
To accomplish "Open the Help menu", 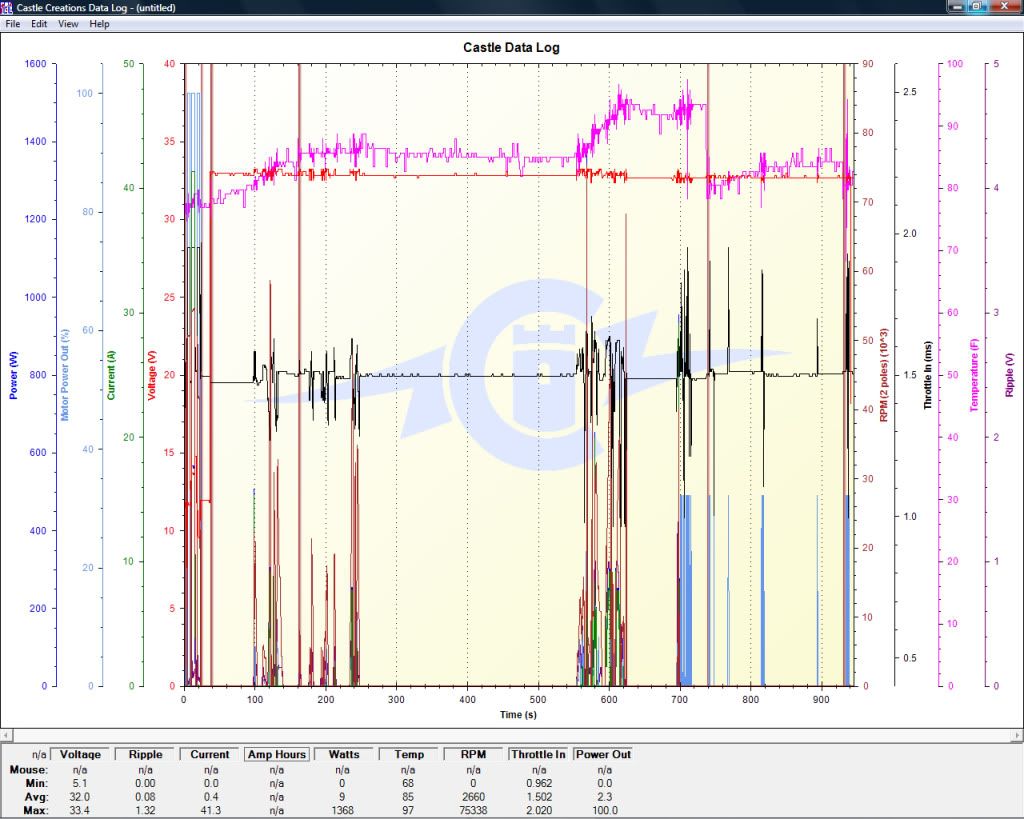I will (x=99, y=23).
